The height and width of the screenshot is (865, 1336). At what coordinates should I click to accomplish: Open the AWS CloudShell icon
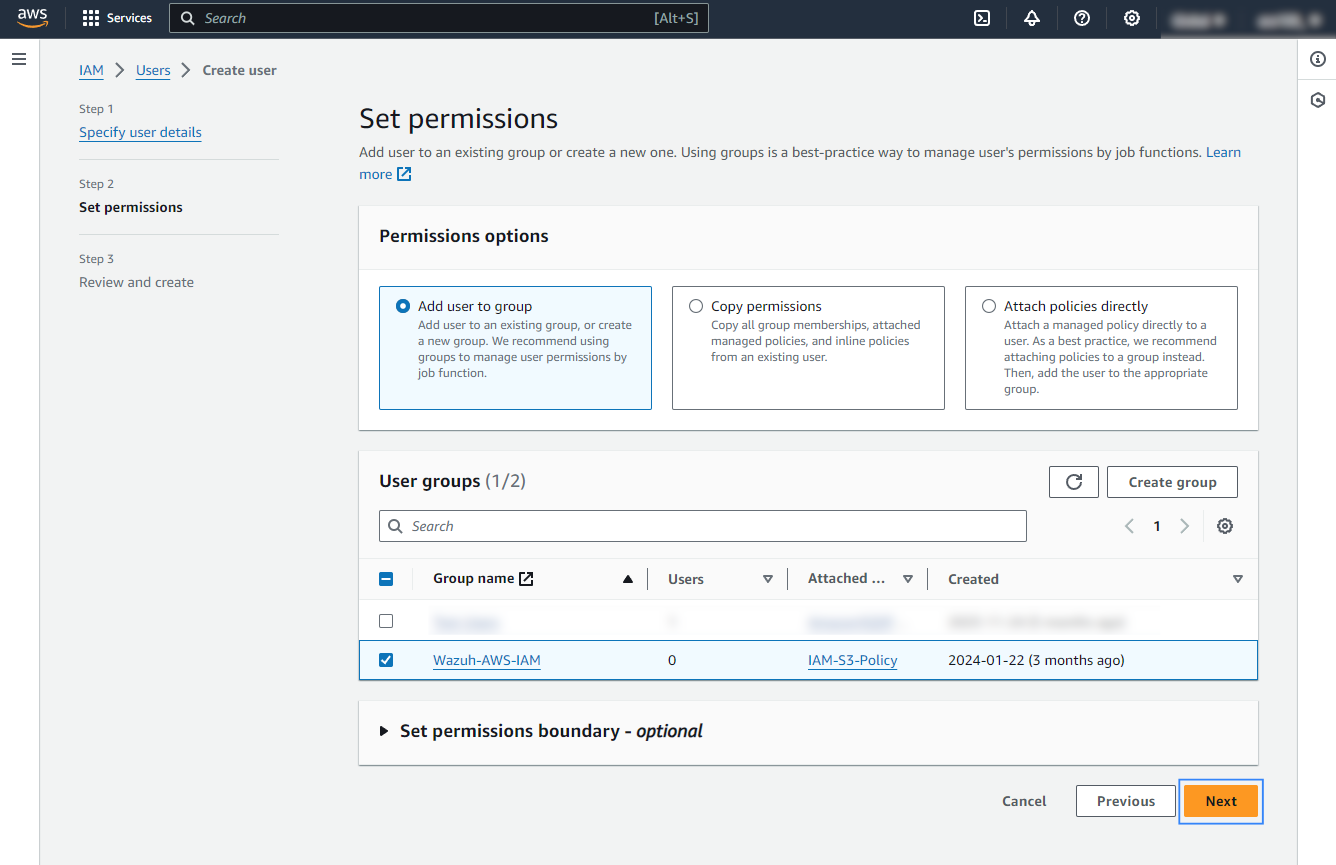(982, 18)
